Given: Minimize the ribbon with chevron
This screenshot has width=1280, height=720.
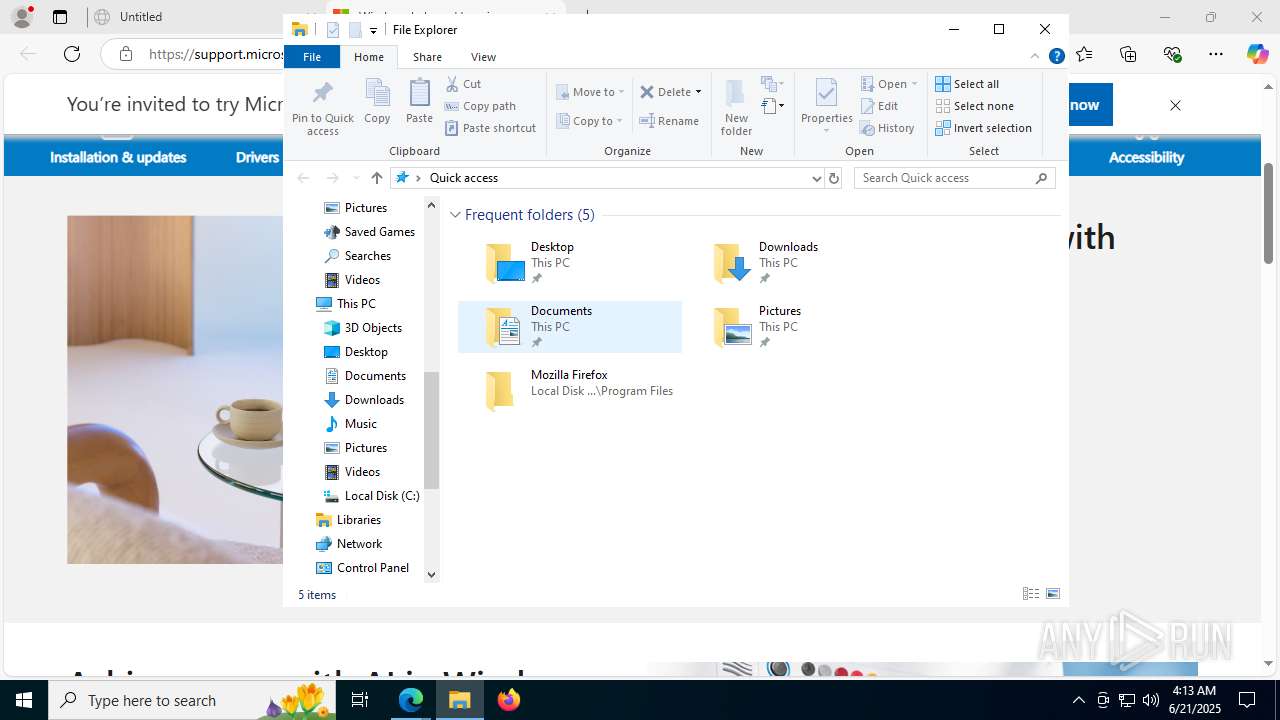Looking at the screenshot, I should point(1034,57).
